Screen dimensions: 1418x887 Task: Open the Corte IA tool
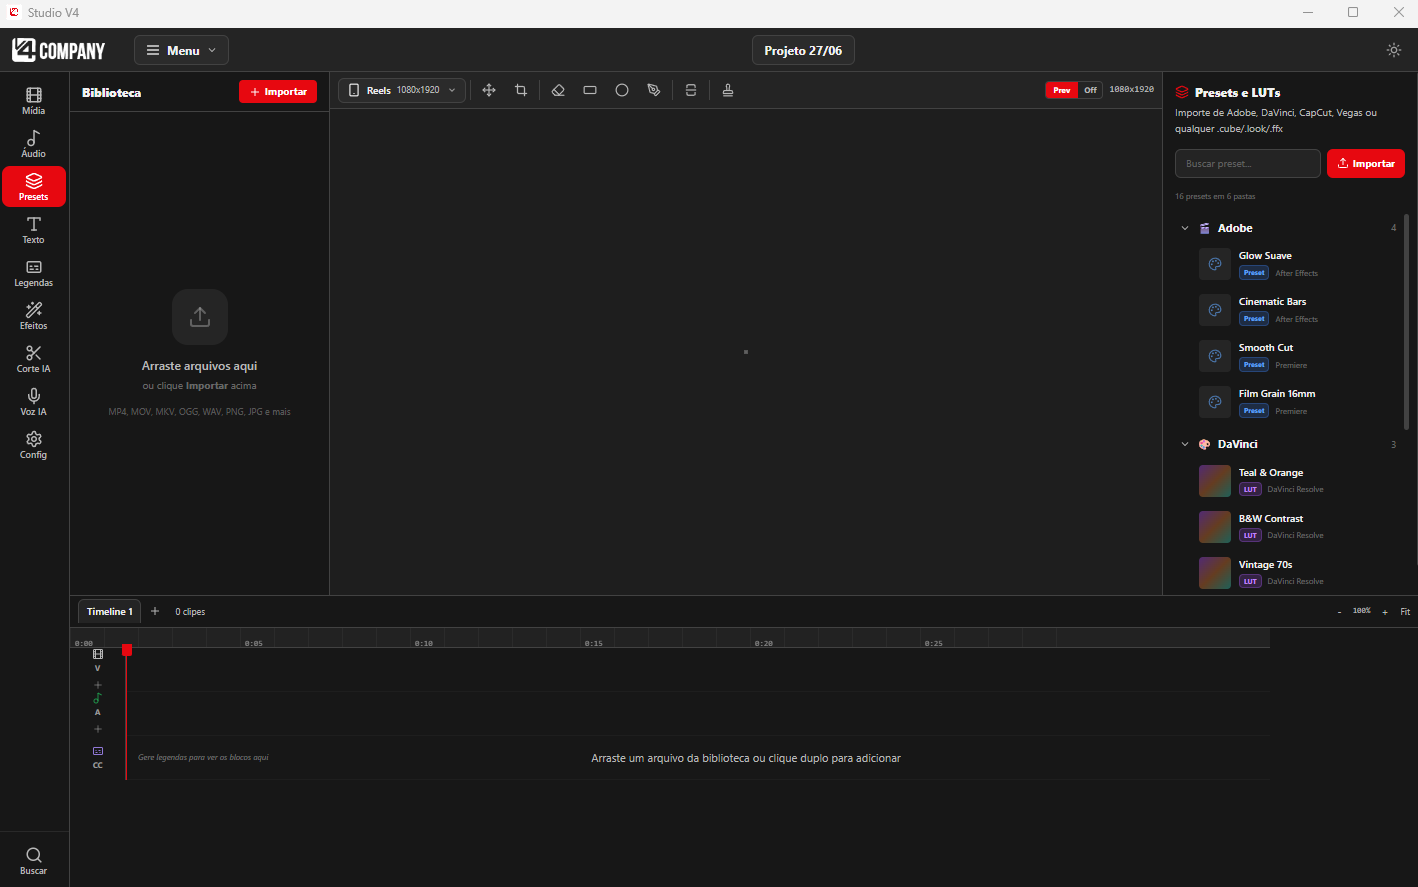click(x=34, y=359)
